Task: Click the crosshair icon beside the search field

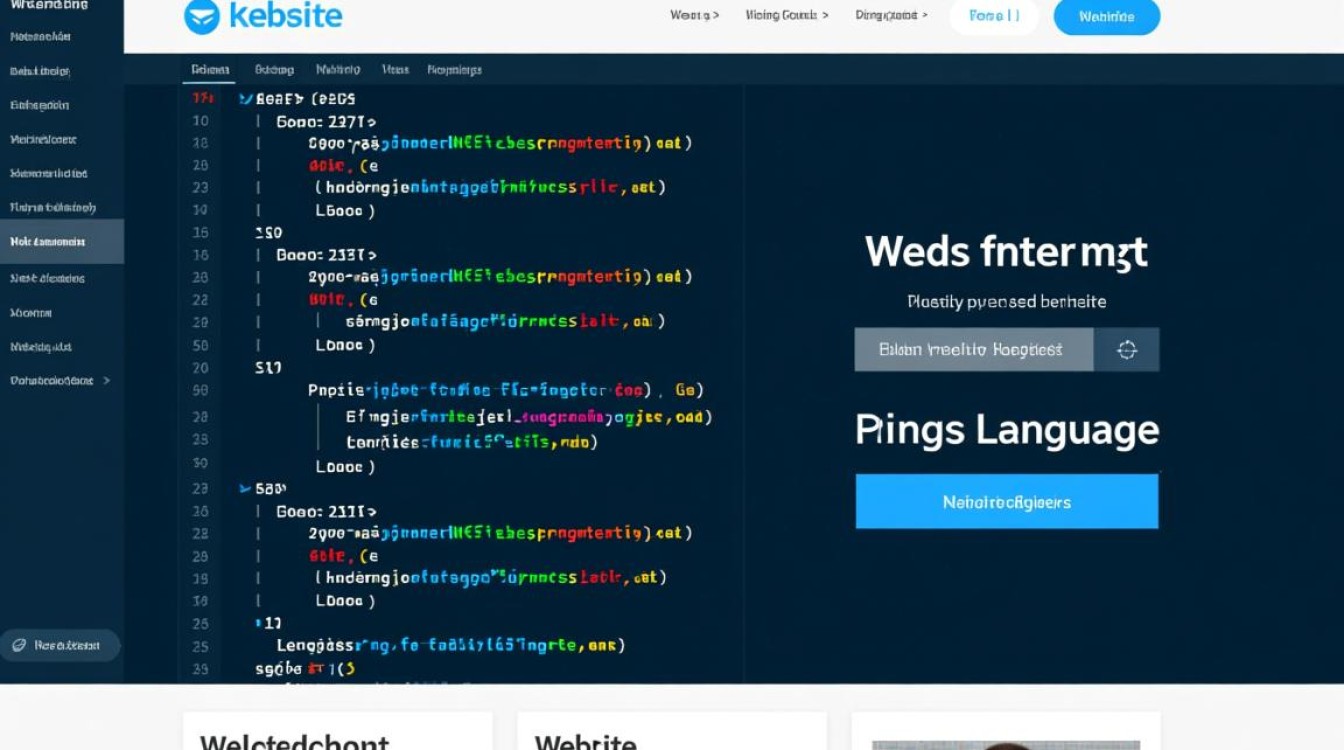Action: (x=1127, y=350)
